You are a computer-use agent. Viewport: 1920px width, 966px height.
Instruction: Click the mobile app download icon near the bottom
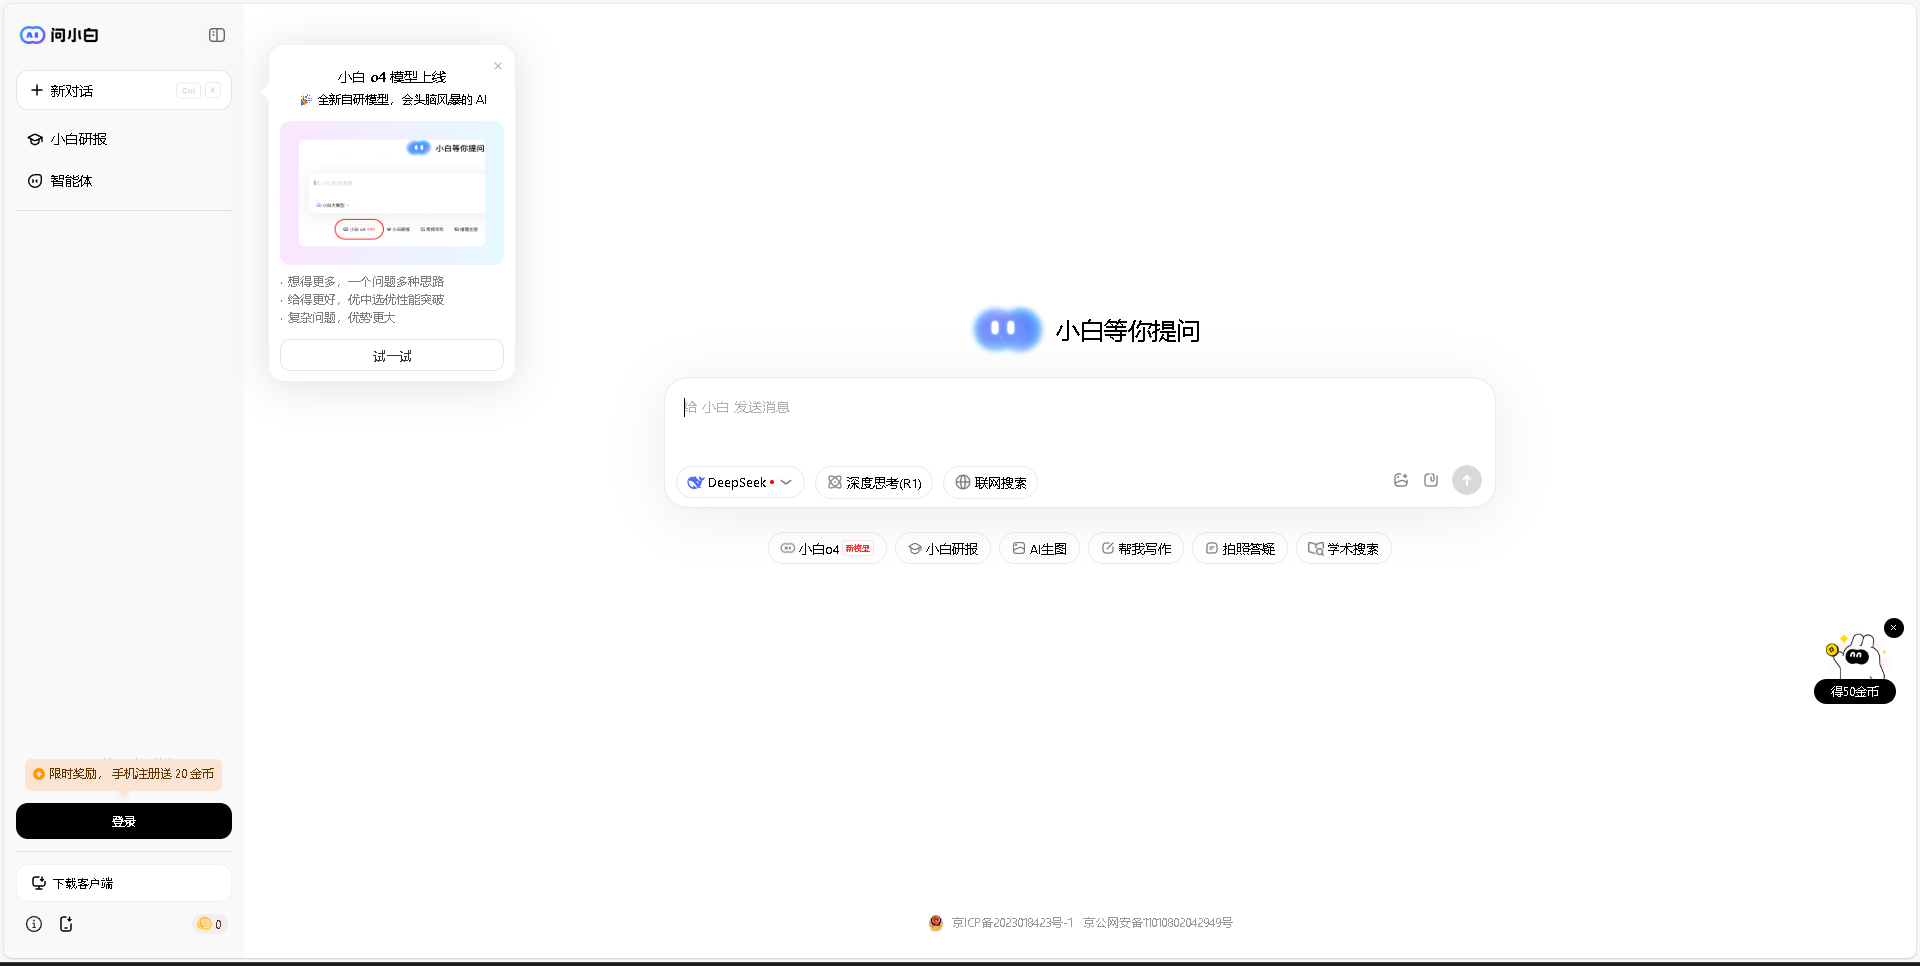pos(66,924)
